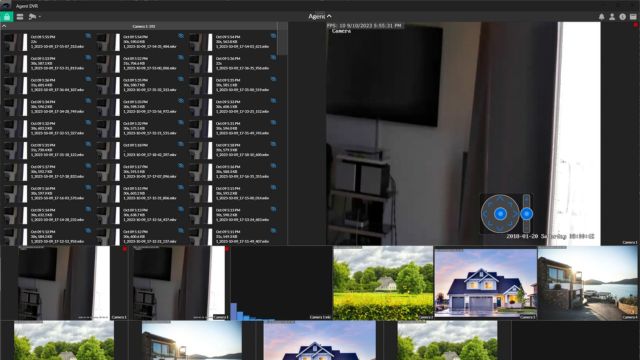The width and height of the screenshot is (640, 360).
Task: Click the round info icon beside the account icon
Action: click(x=622, y=17)
